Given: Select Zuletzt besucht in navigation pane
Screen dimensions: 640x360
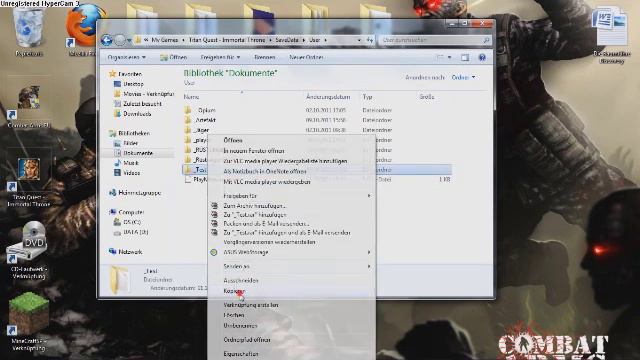Looking at the screenshot, I should [142, 104].
